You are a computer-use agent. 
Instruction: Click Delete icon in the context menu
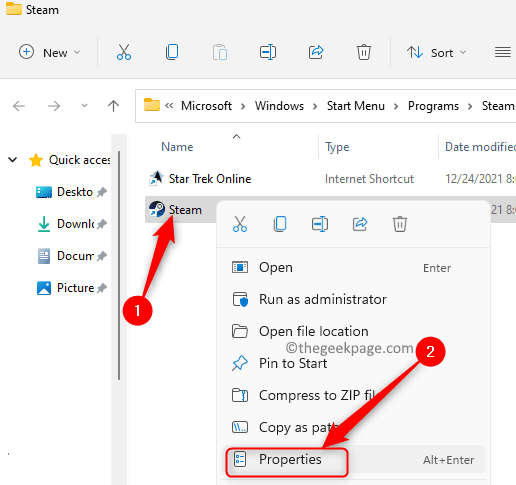coord(400,224)
